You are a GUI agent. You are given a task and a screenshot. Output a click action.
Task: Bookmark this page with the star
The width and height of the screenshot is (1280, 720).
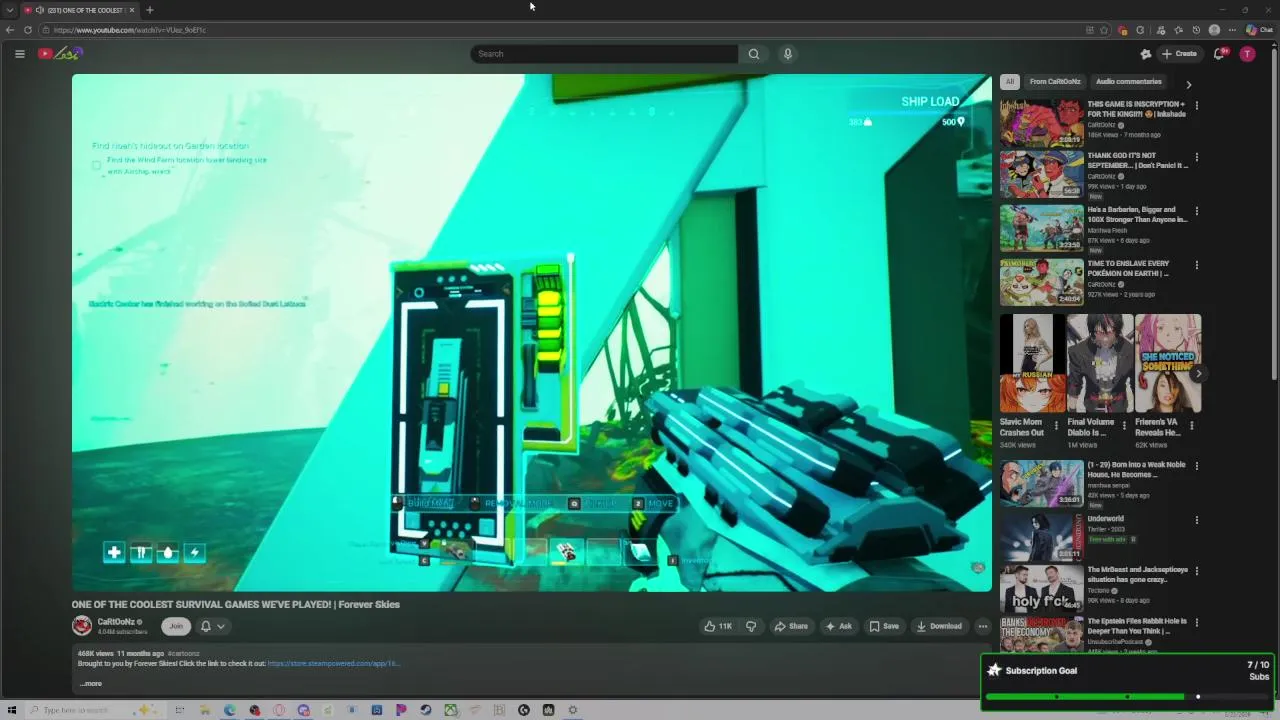click(x=1104, y=30)
